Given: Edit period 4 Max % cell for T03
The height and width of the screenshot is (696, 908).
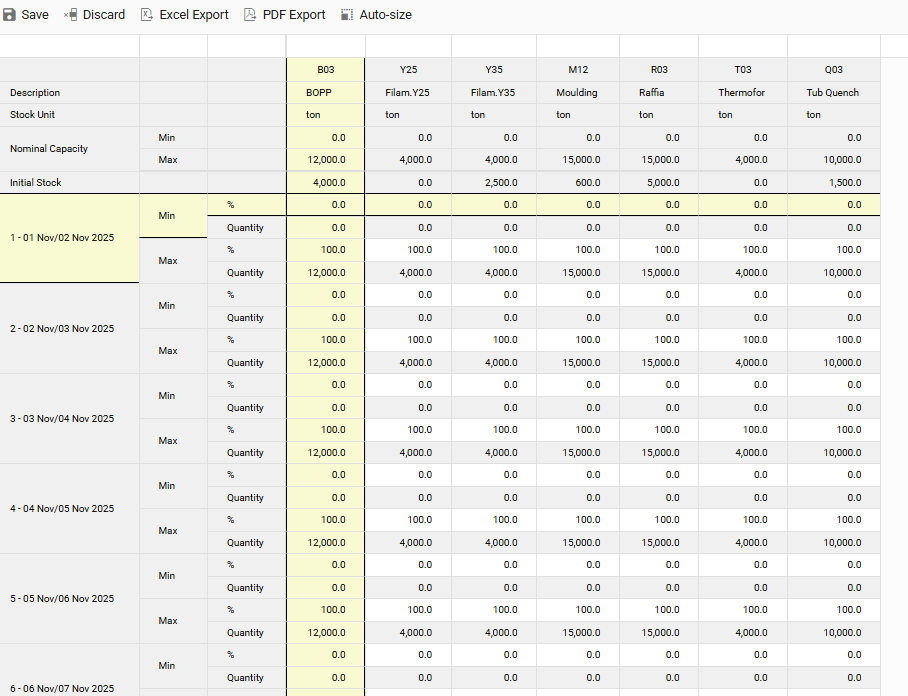Looking at the screenshot, I should [x=743, y=520].
